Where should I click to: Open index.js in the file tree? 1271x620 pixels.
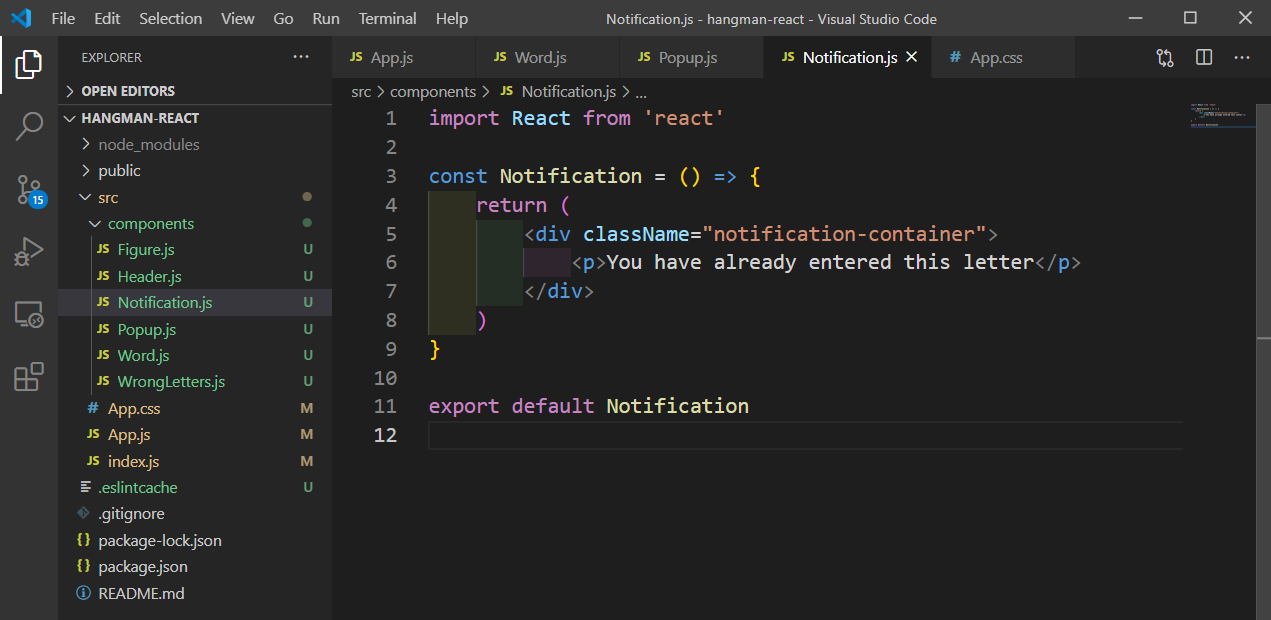tap(195, 461)
